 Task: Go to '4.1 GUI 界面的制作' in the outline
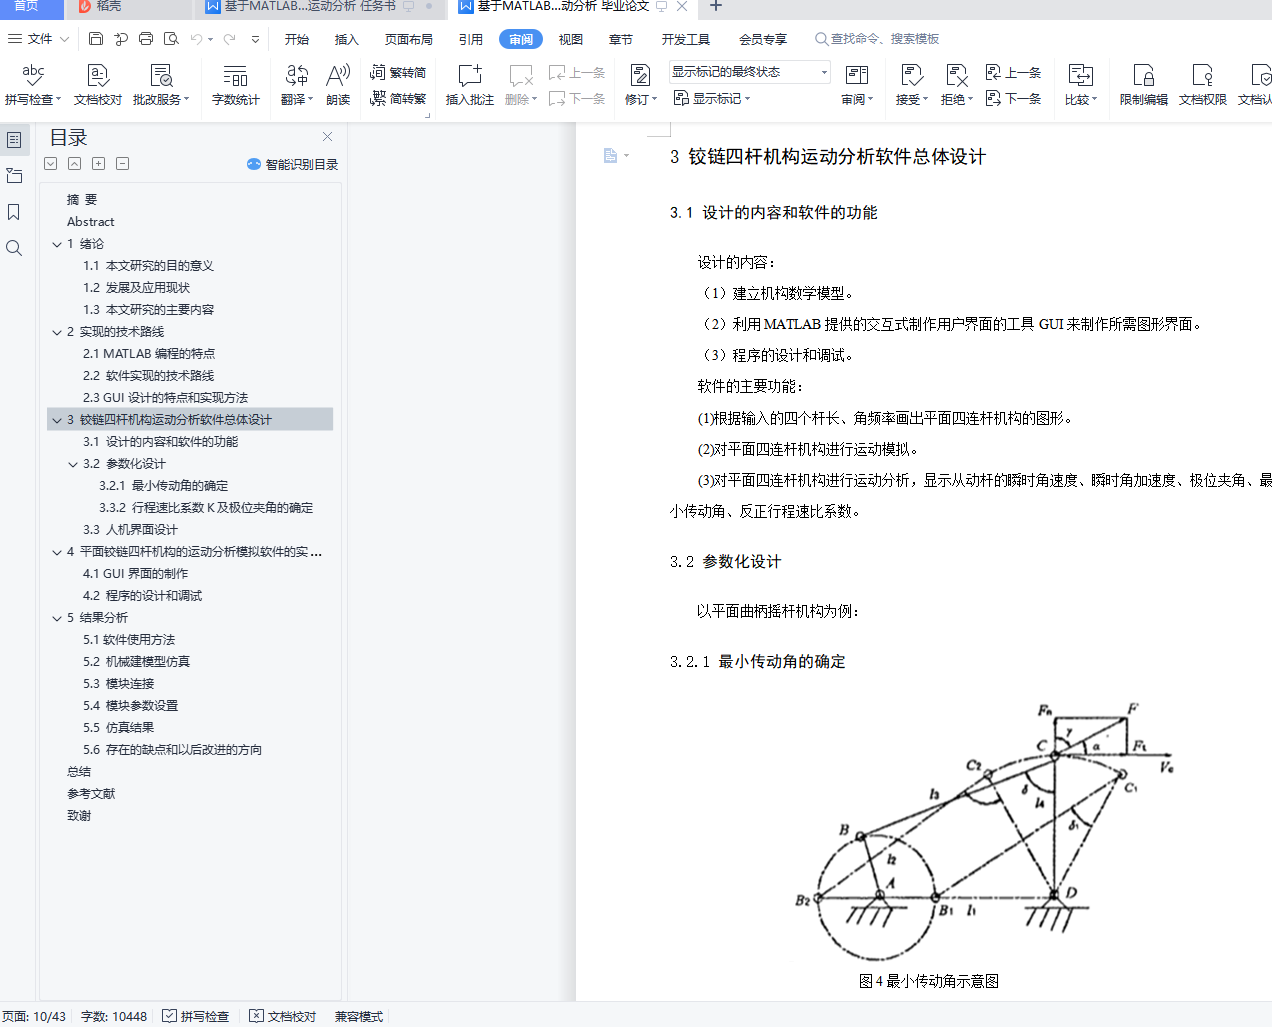135,574
